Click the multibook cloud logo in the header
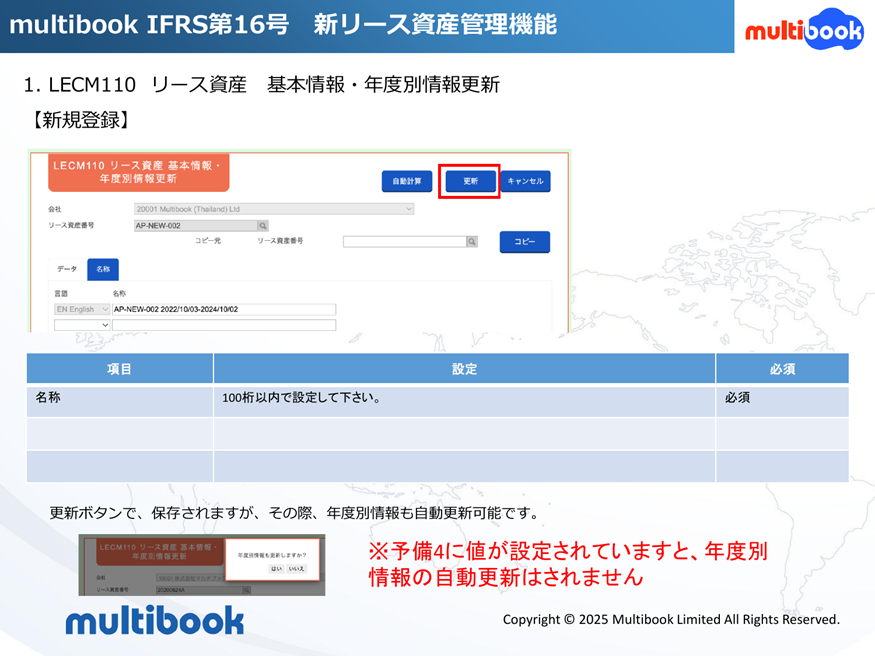The height and width of the screenshot is (656, 875). [804, 29]
